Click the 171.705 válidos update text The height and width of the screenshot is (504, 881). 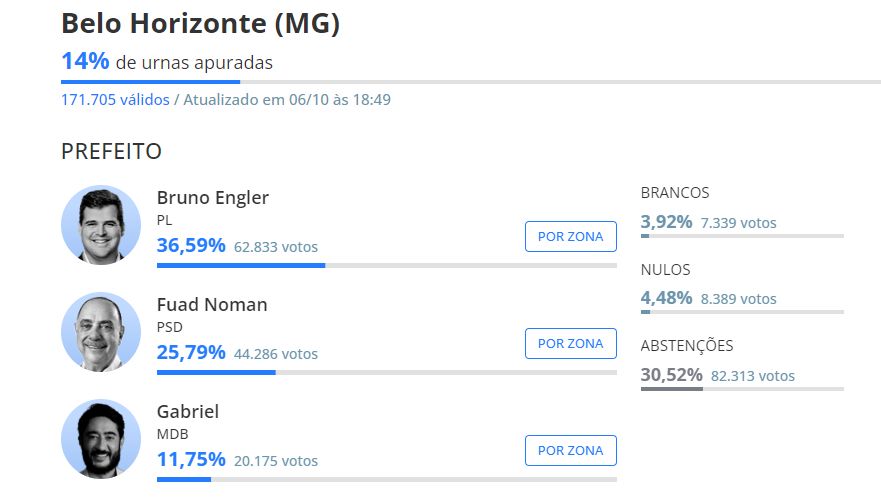225,100
